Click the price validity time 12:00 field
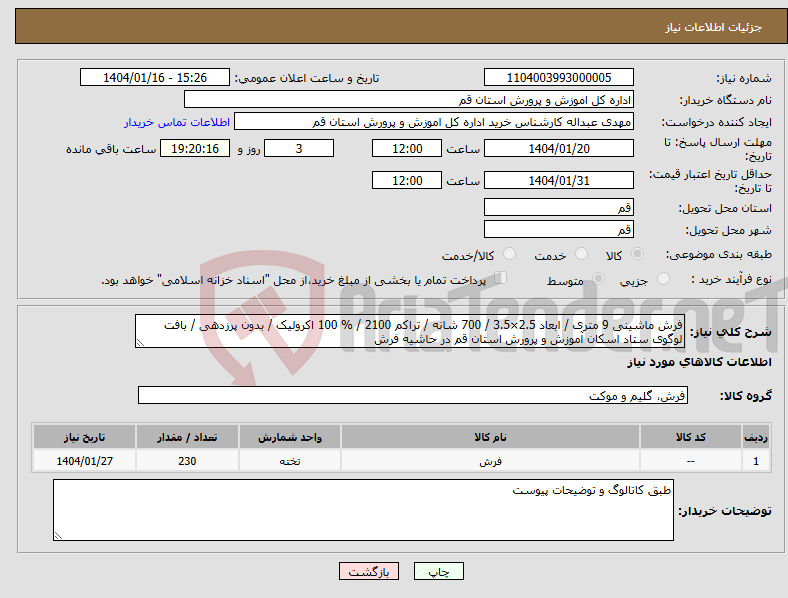788x598 pixels. pos(407,180)
